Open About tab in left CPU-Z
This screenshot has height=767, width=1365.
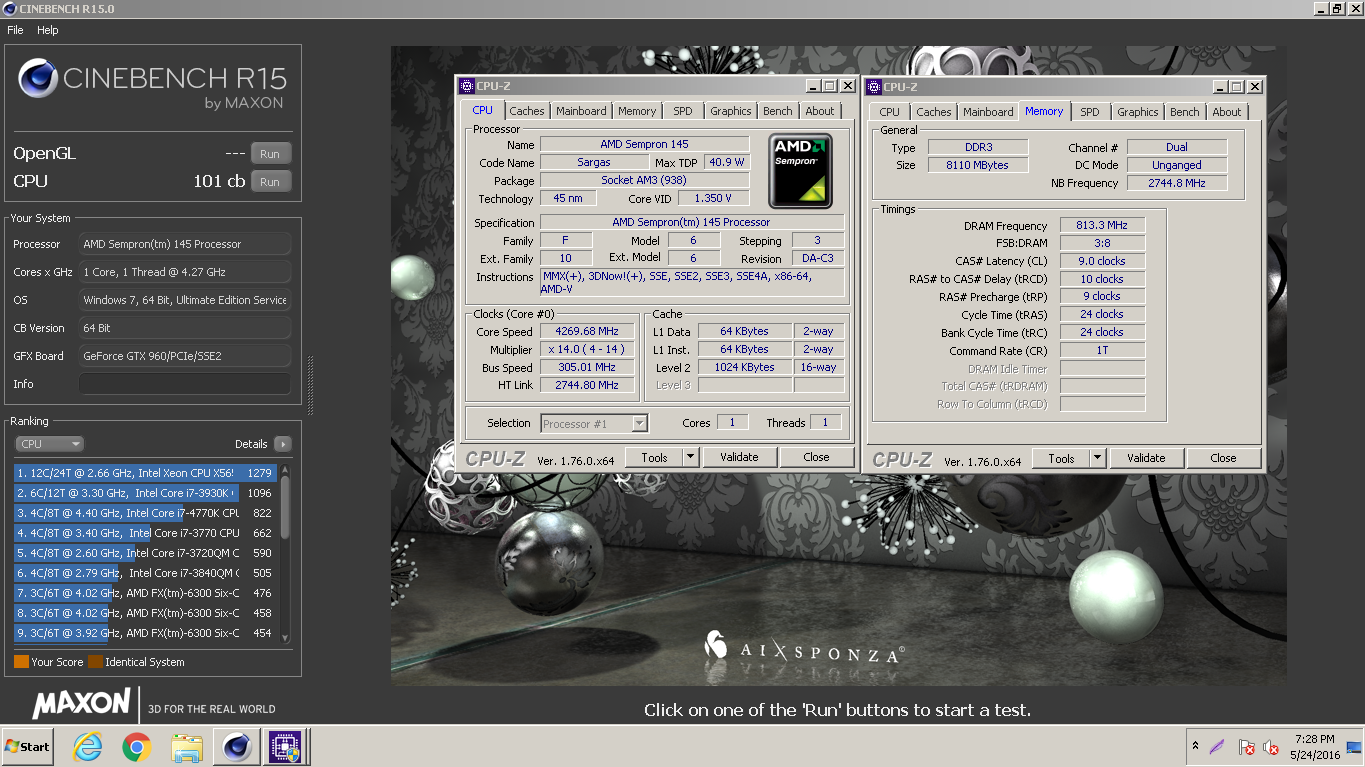pyautogui.click(x=820, y=111)
